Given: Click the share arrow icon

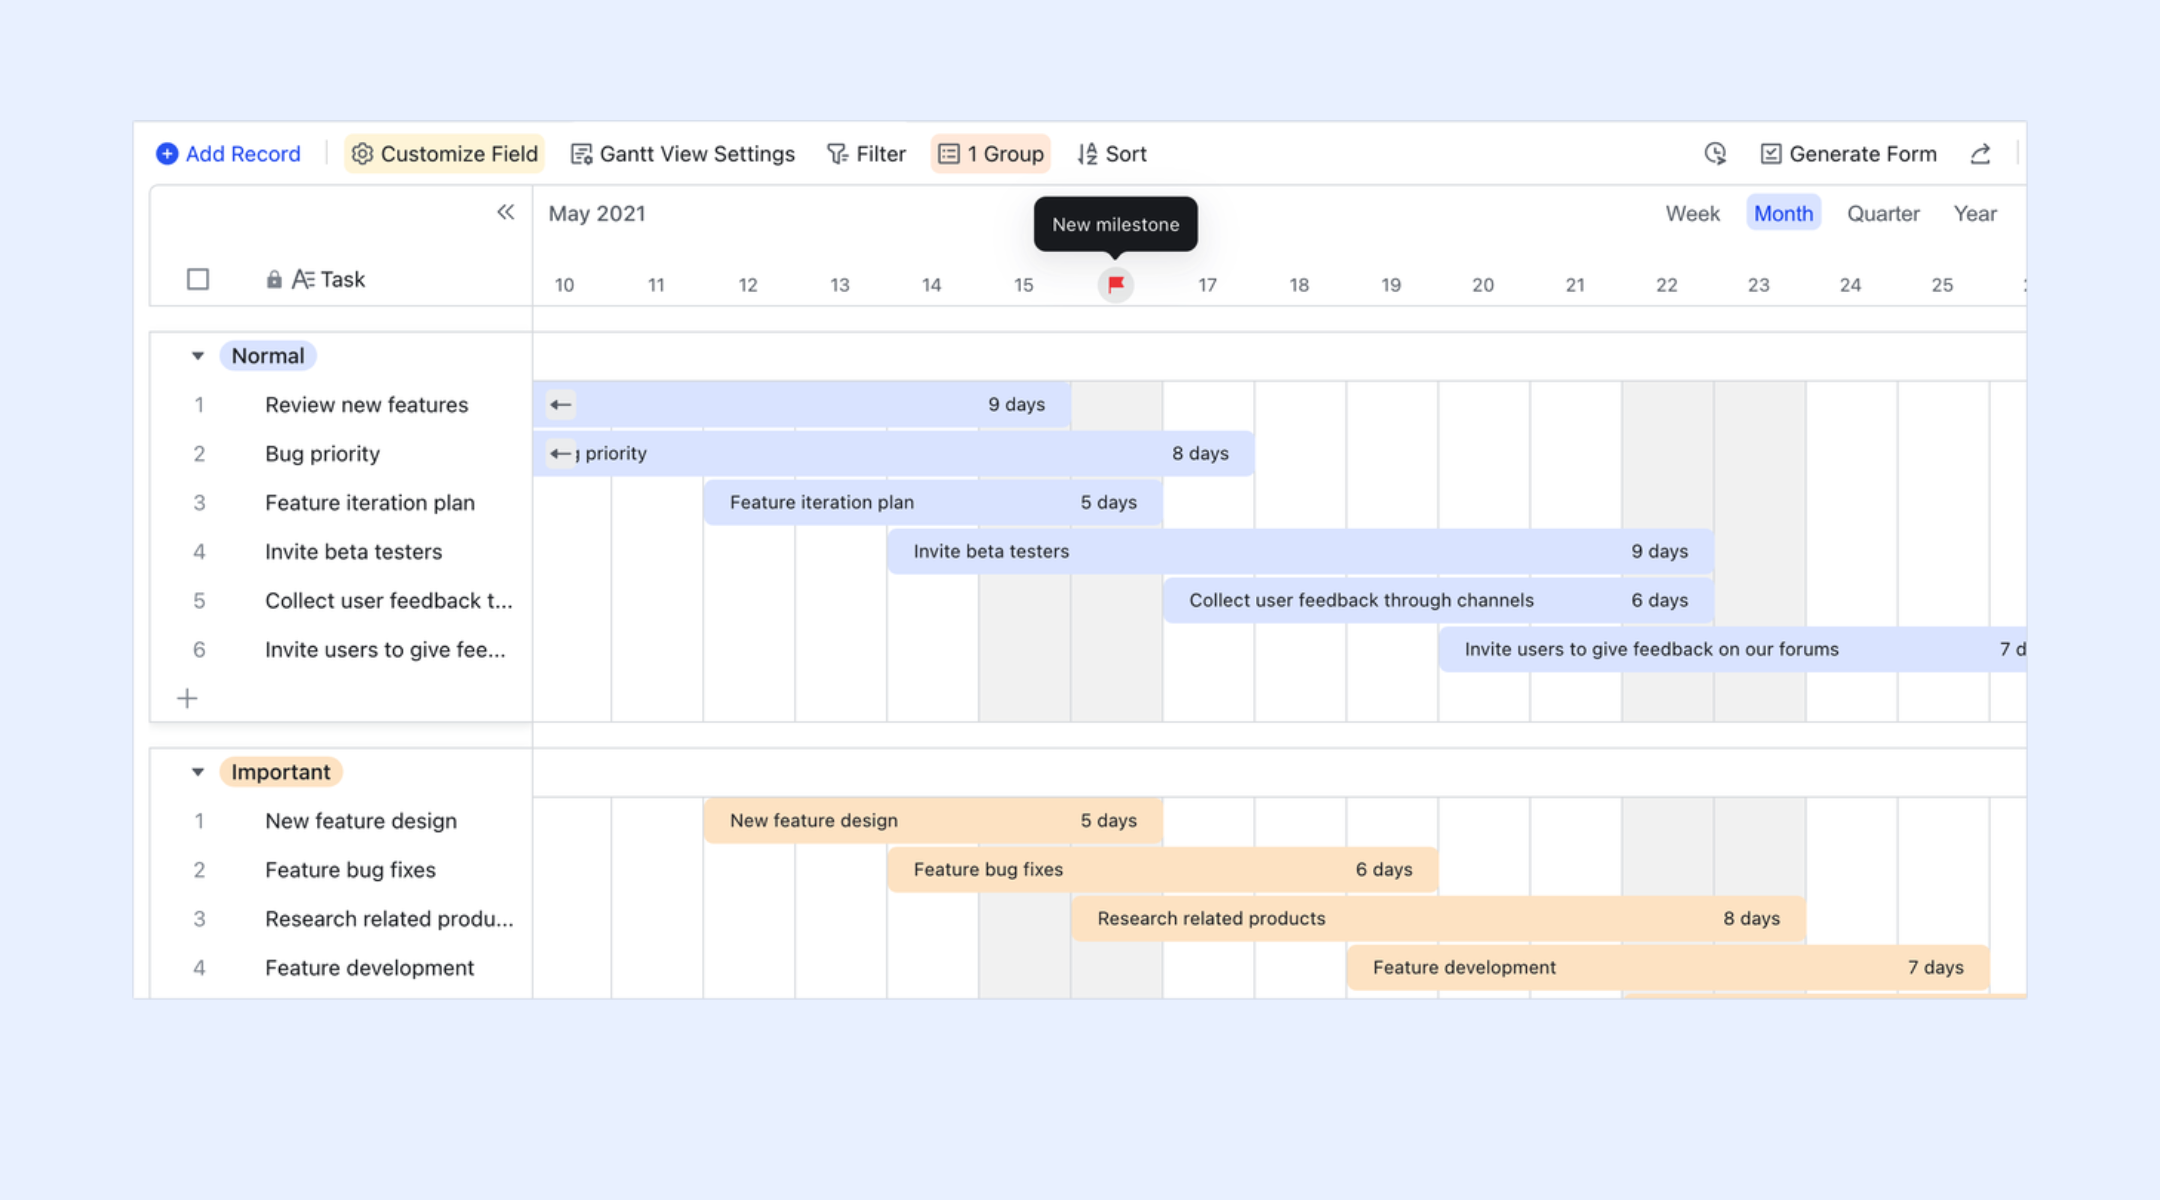Looking at the screenshot, I should pyautogui.click(x=1980, y=154).
